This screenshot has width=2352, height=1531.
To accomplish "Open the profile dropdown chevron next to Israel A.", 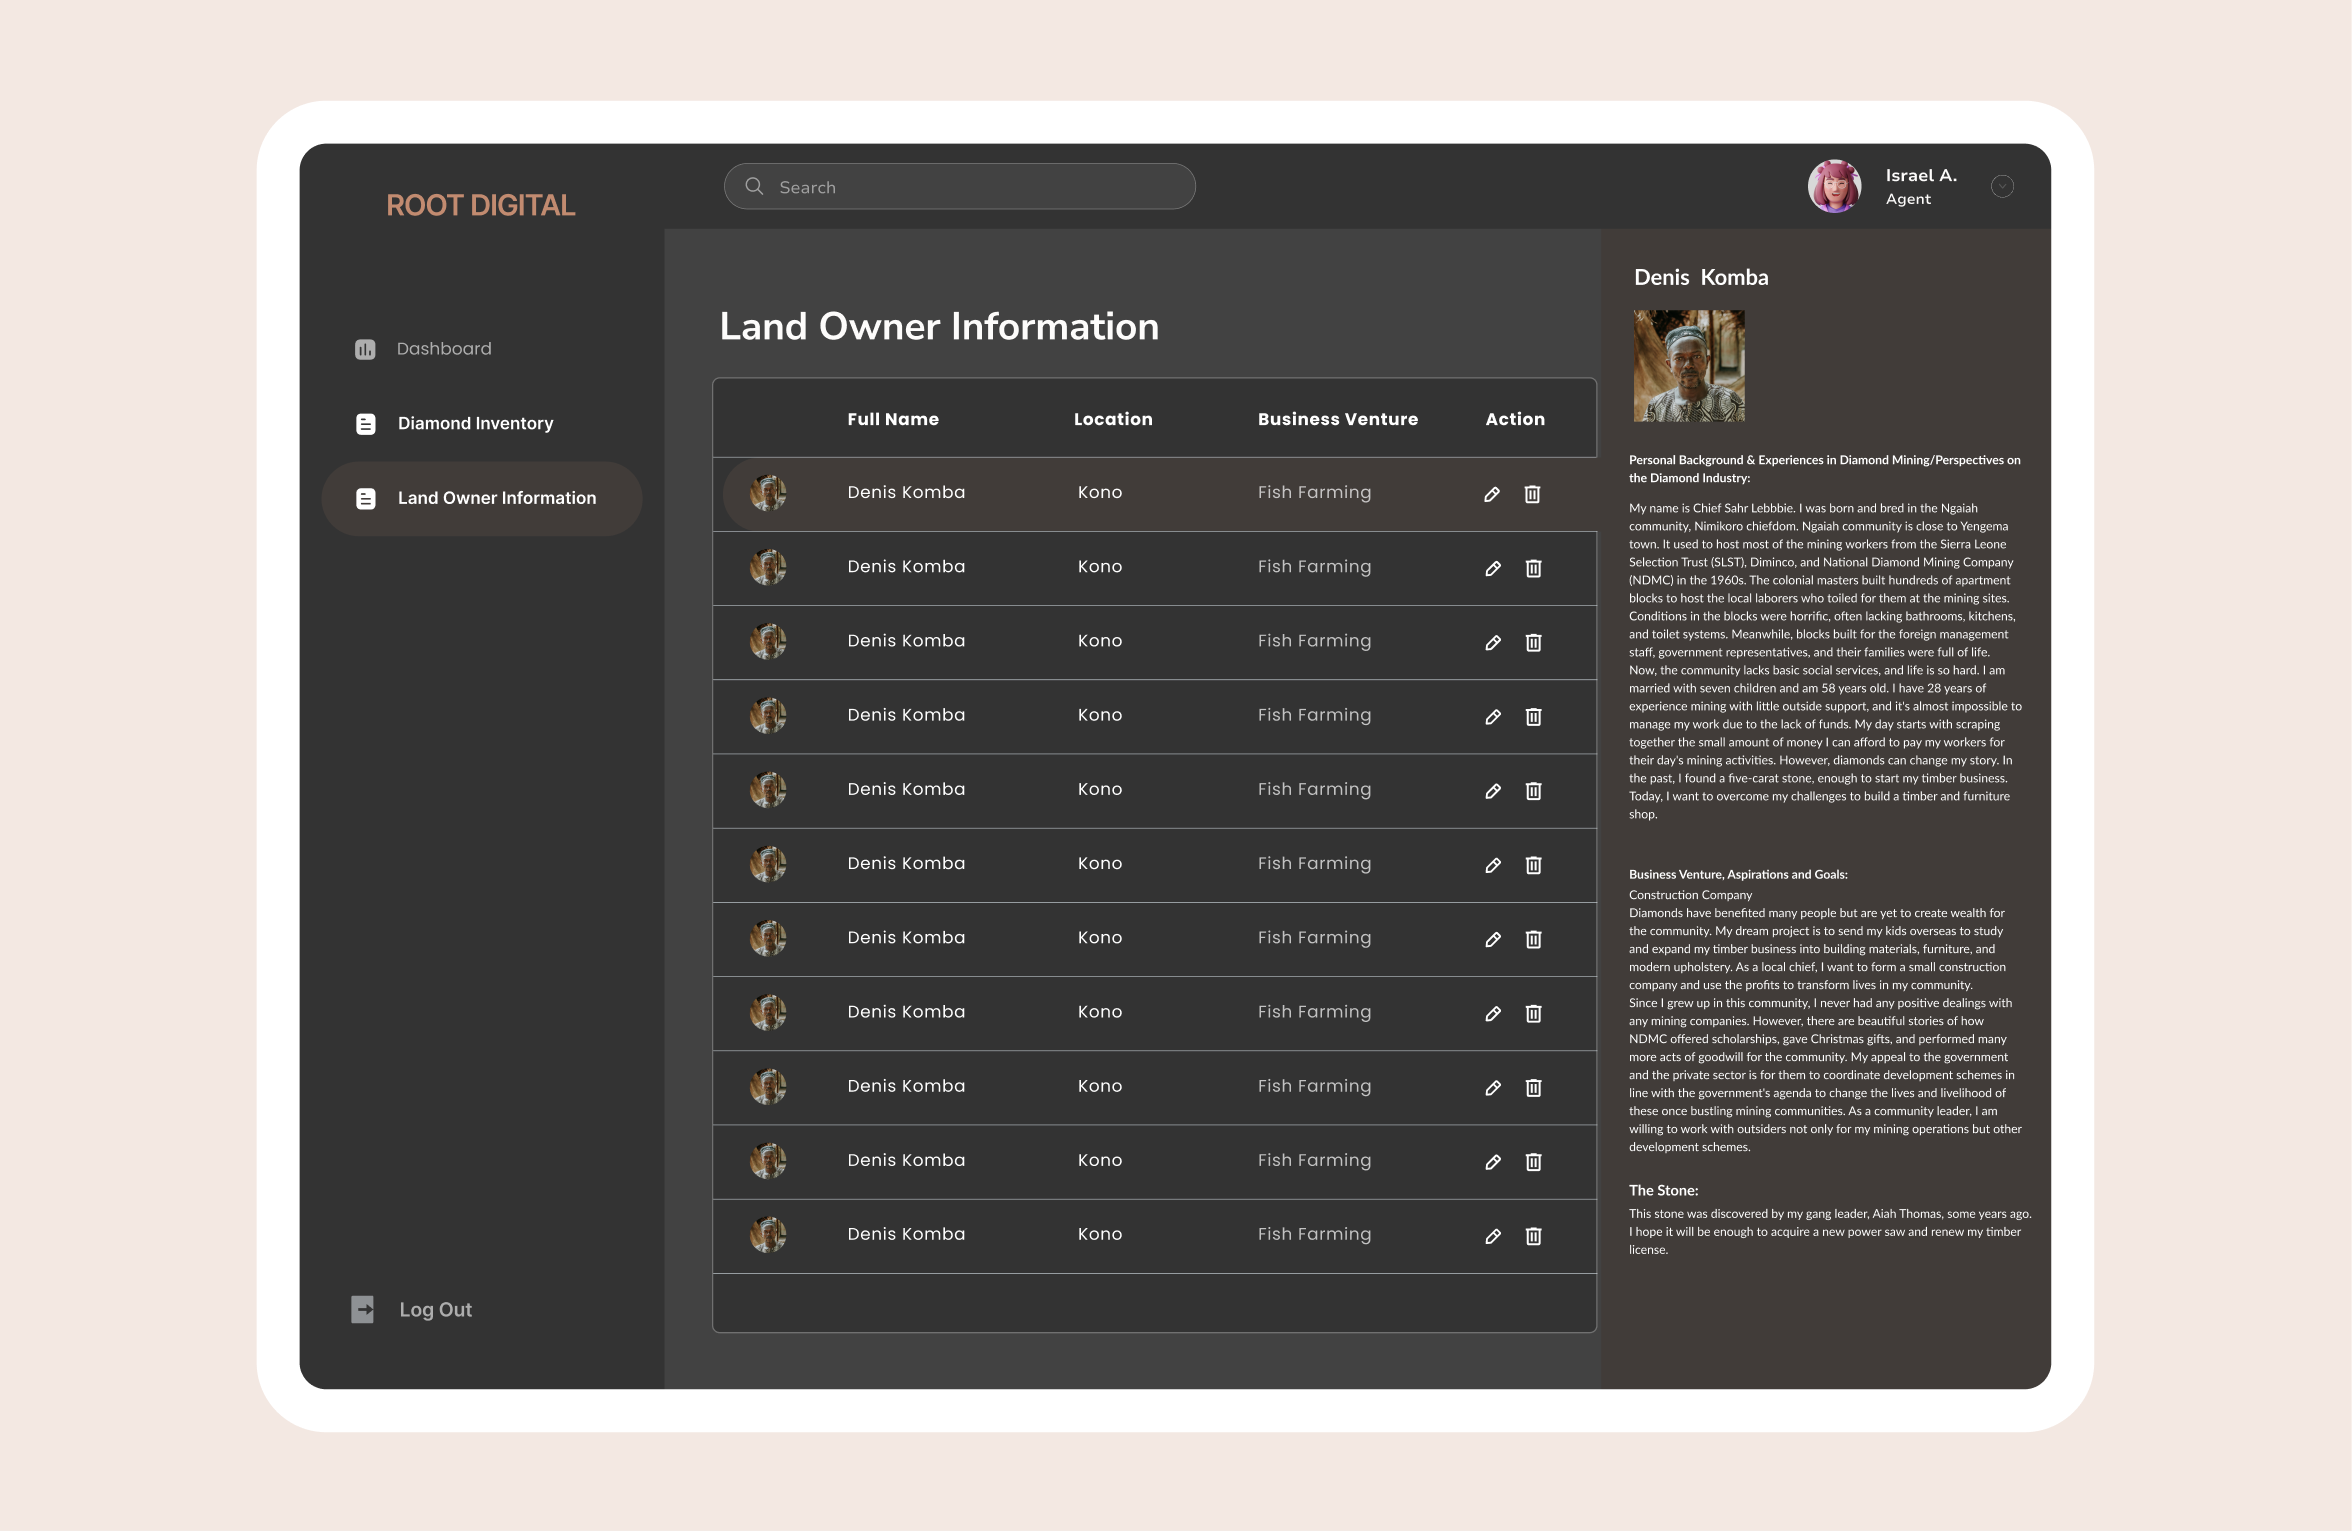I will pyautogui.click(x=2002, y=186).
